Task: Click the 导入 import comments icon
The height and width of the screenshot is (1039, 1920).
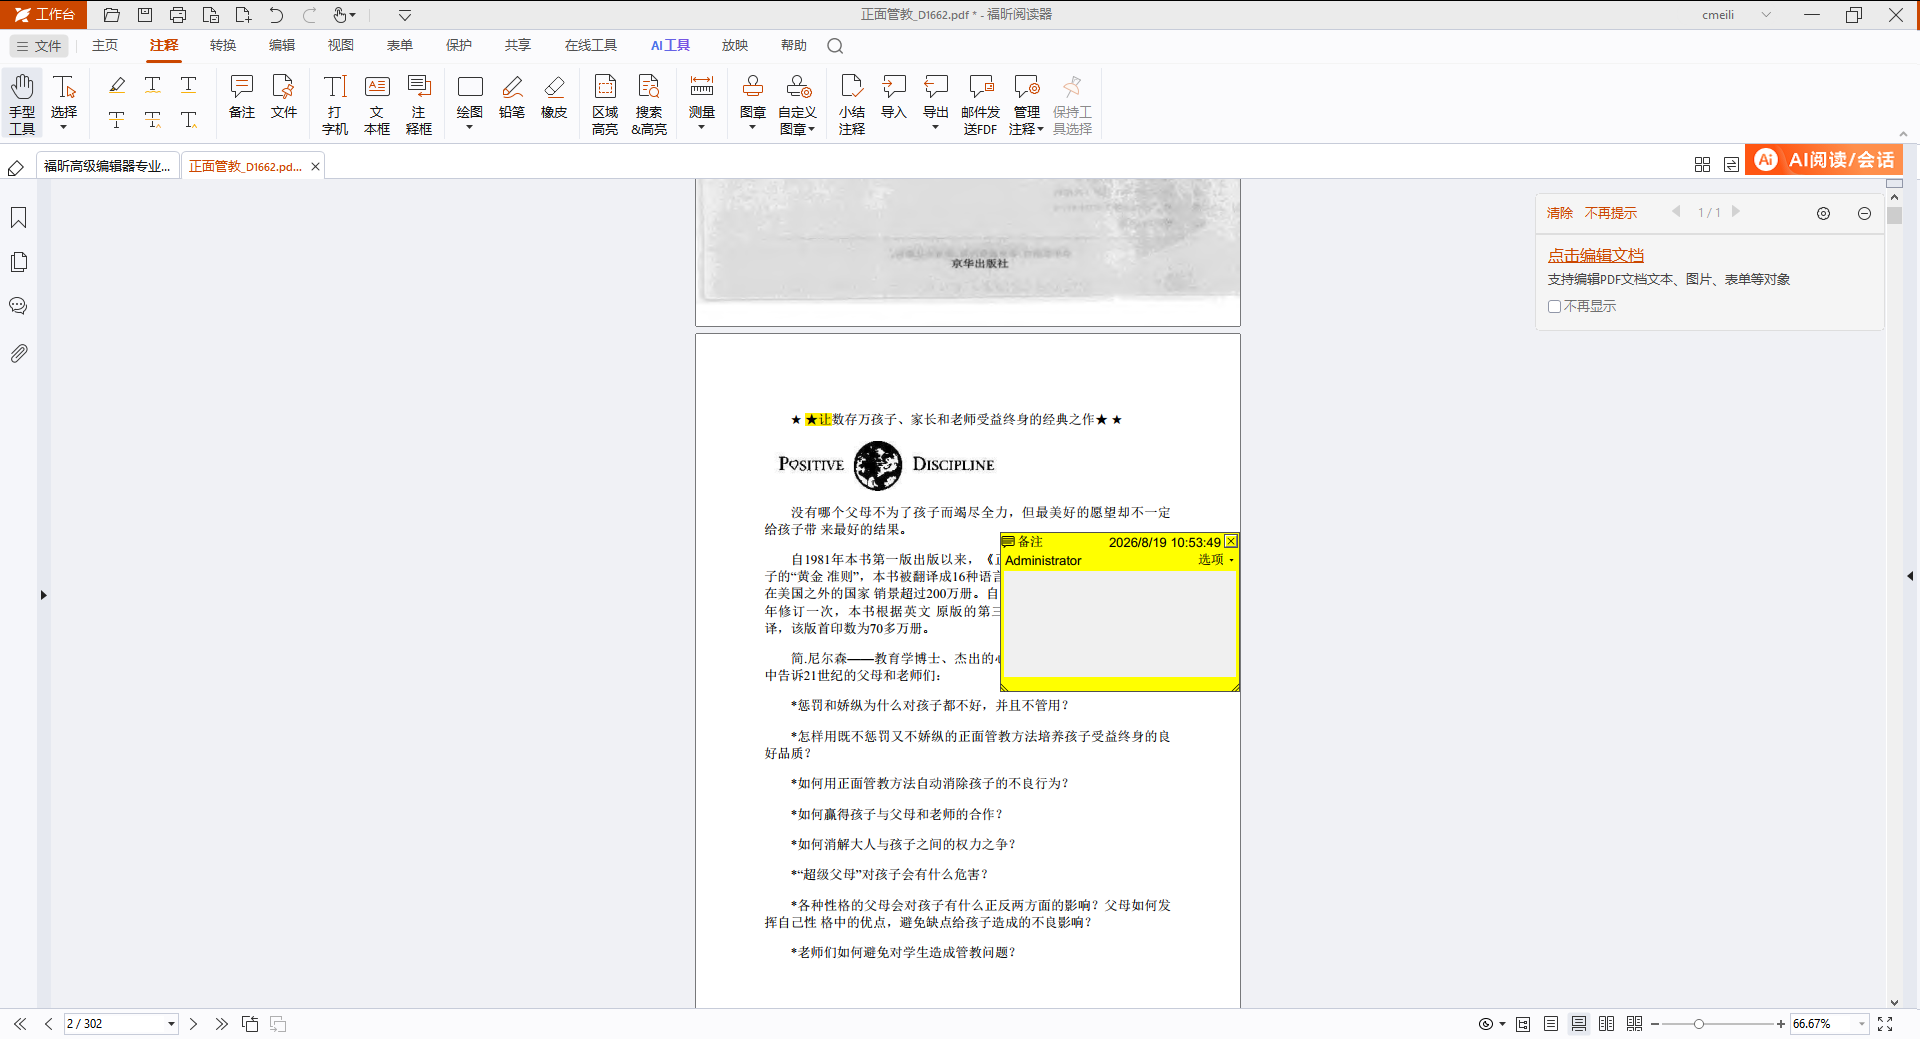Action: [x=894, y=96]
